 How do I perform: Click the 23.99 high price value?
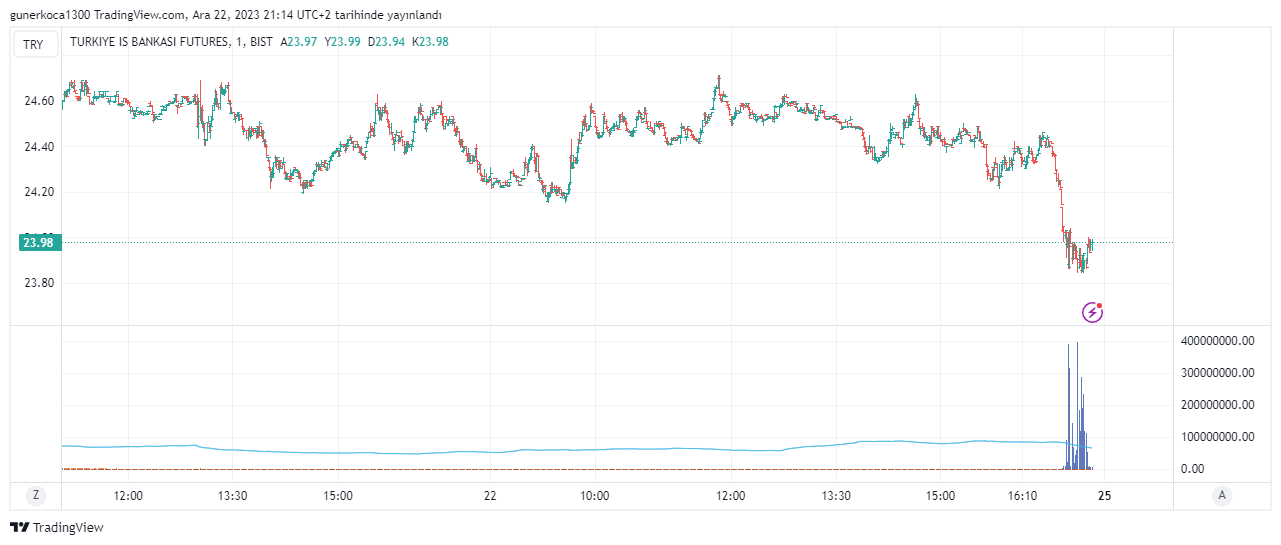(346, 42)
